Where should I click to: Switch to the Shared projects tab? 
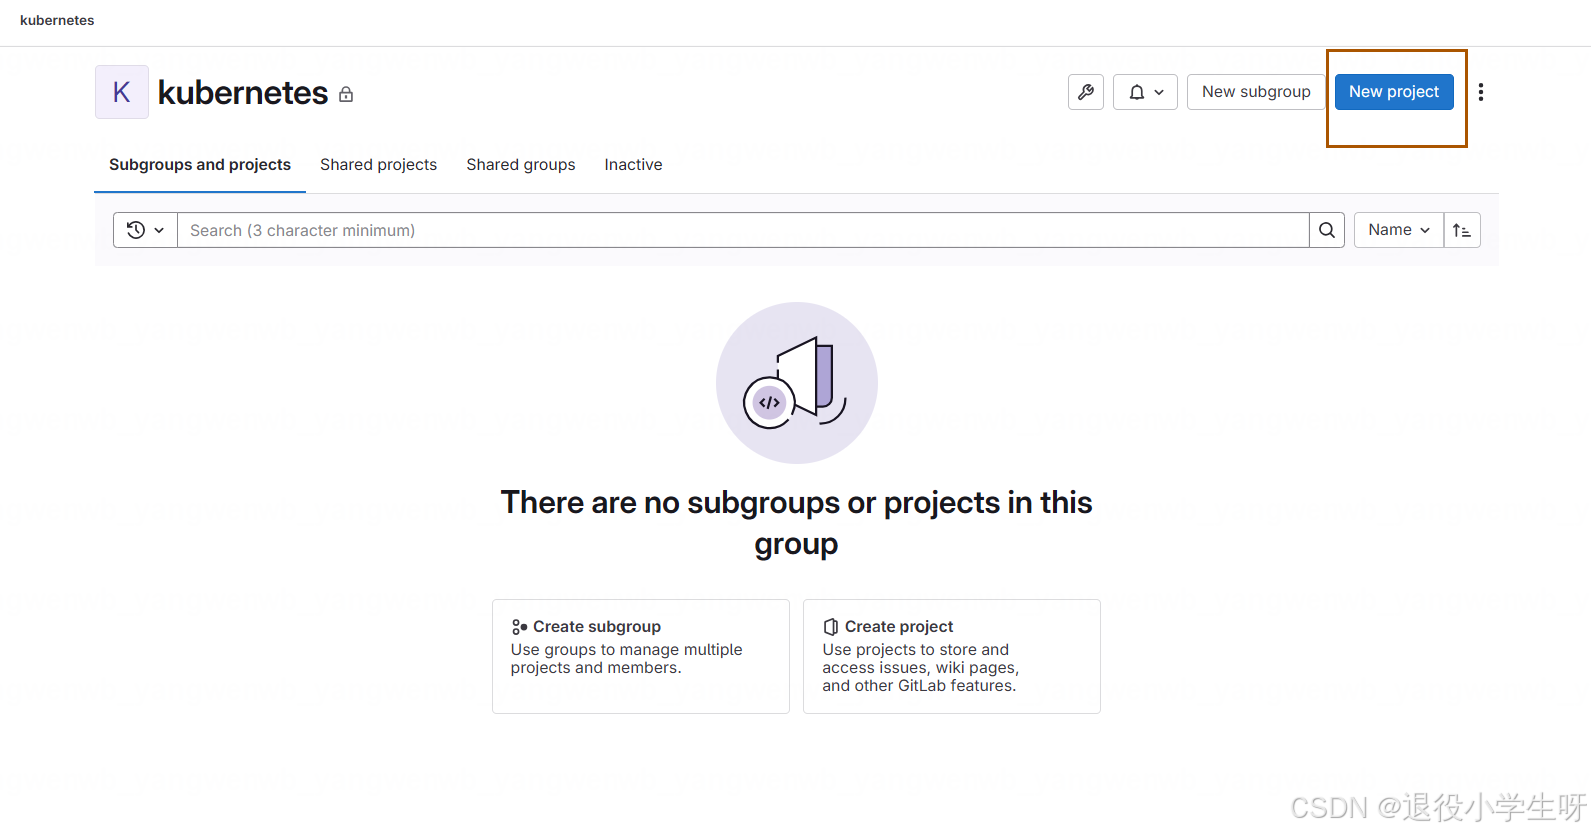378,165
